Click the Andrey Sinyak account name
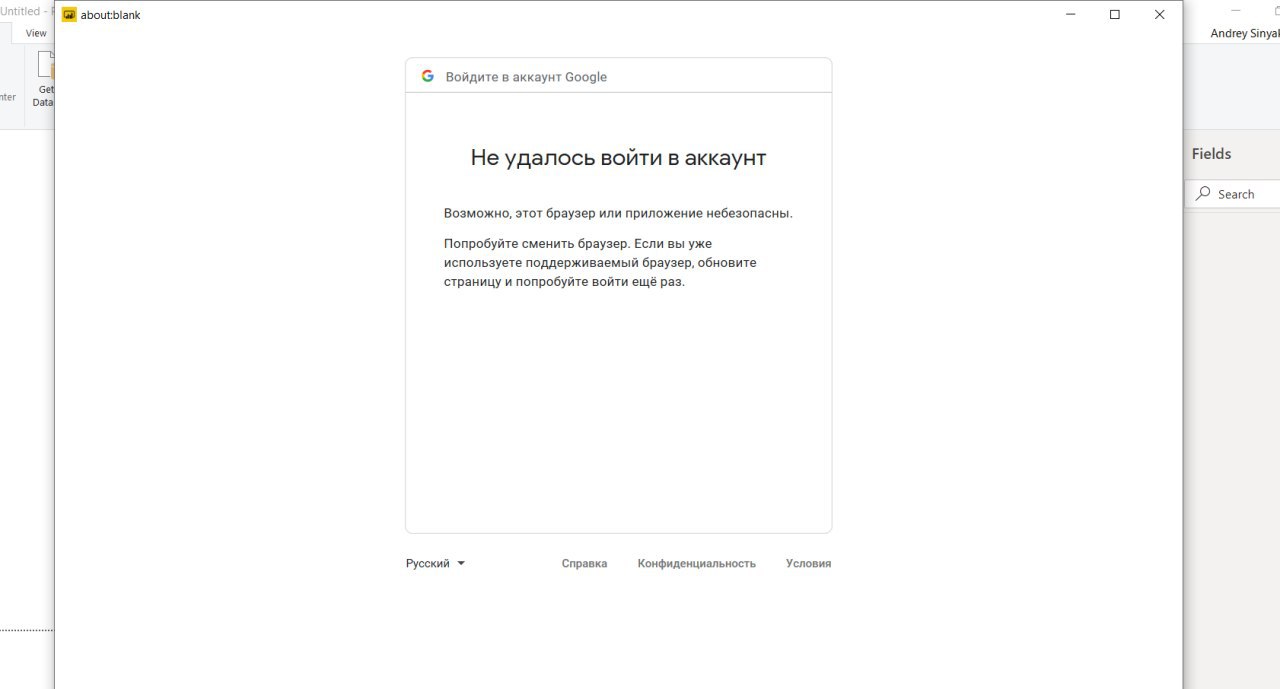1280x689 pixels. 1244,33
